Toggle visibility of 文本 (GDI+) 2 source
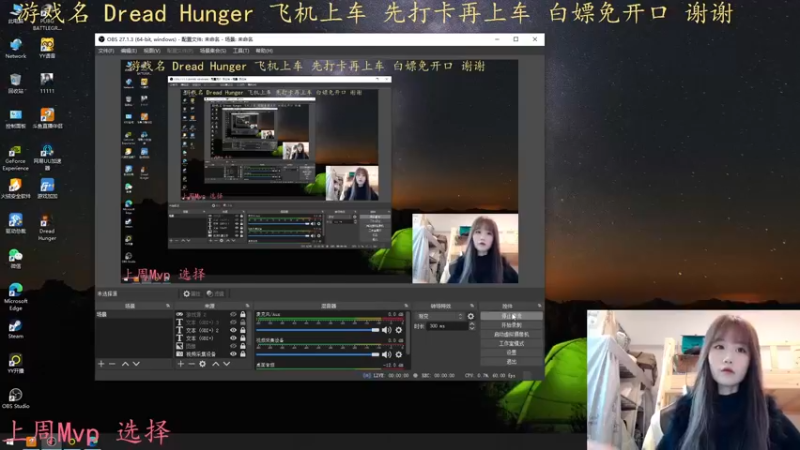 coord(233,330)
